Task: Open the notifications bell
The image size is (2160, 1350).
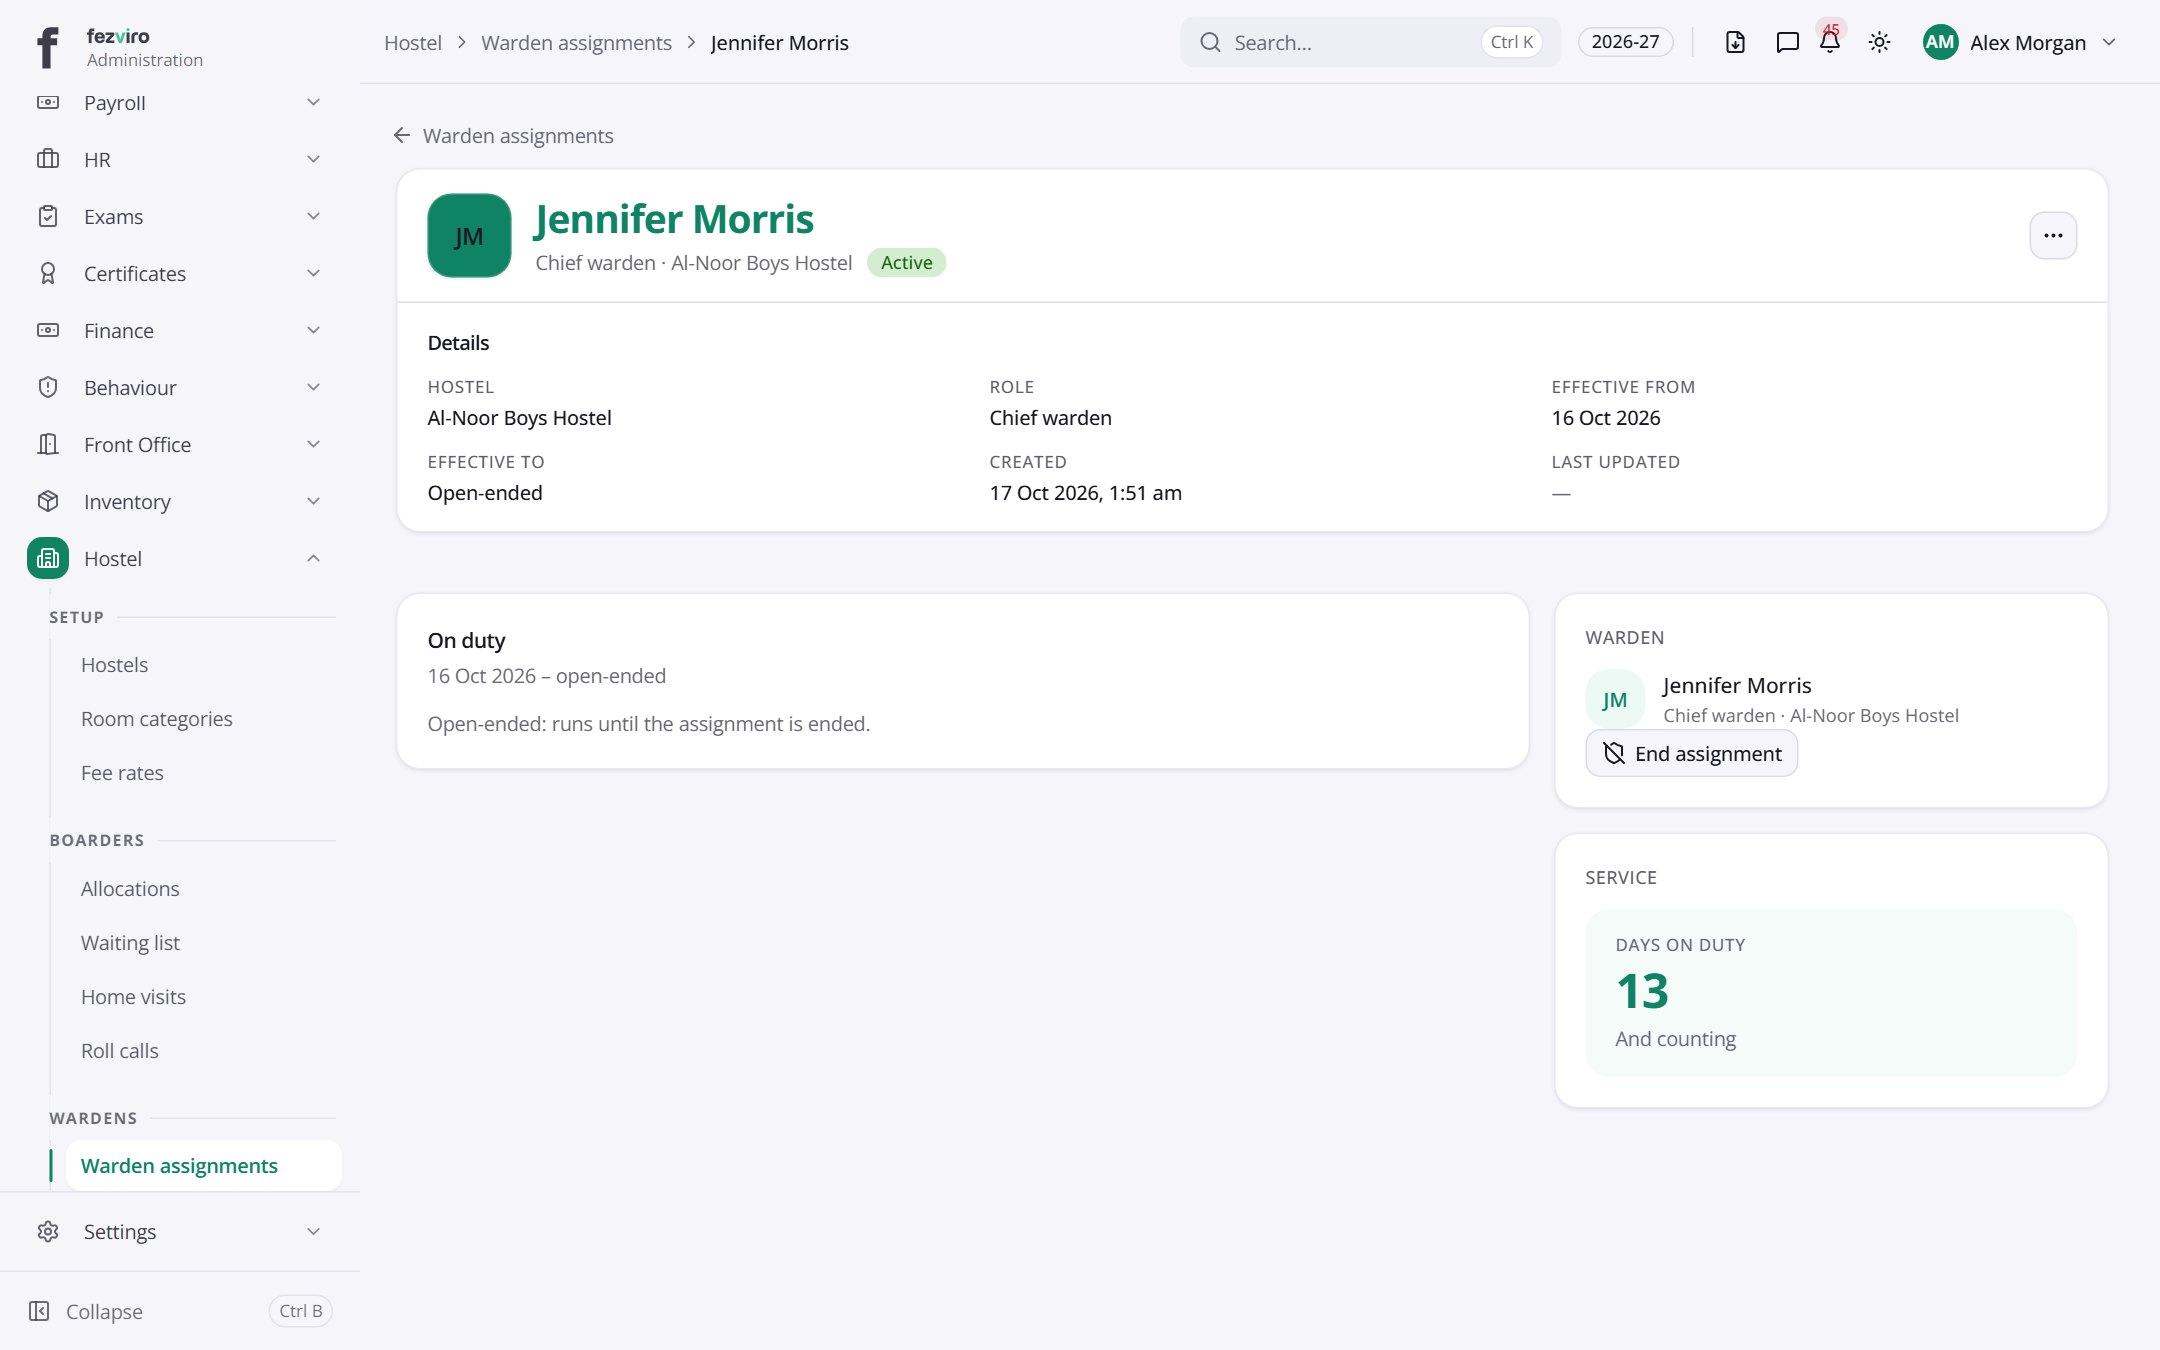Action: [x=1830, y=42]
